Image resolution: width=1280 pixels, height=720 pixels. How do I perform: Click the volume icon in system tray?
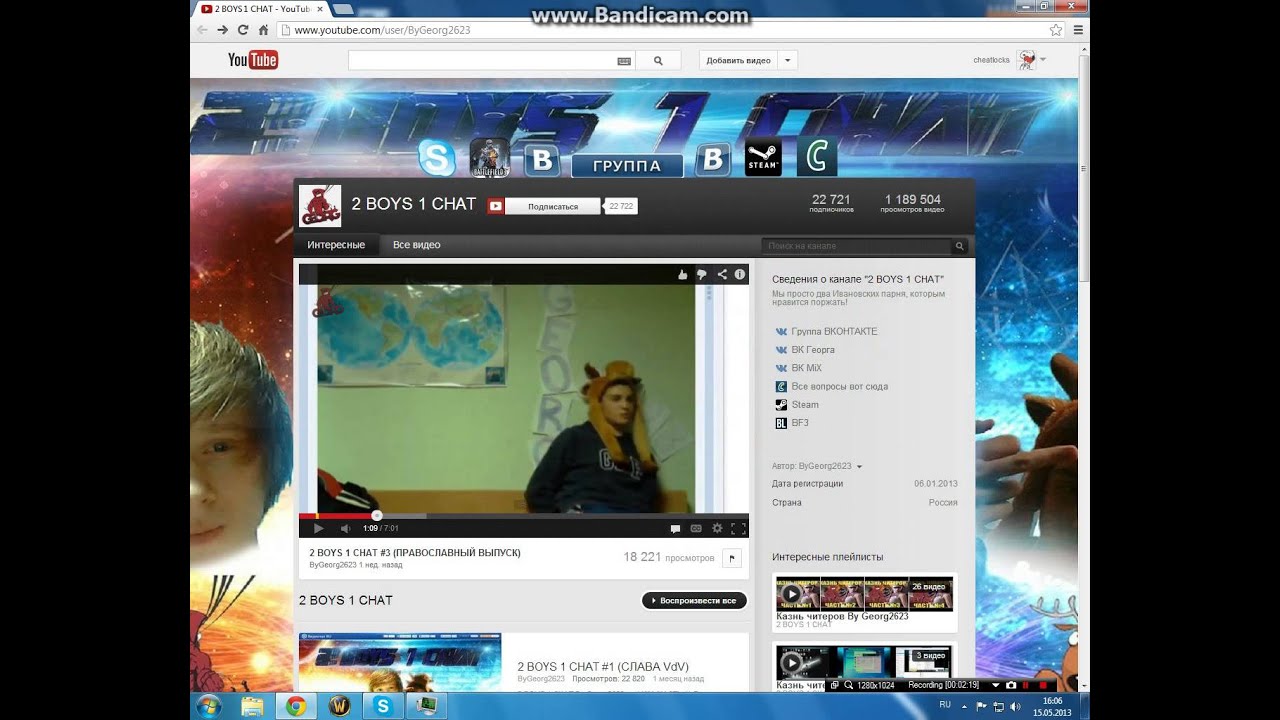pyautogui.click(x=1016, y=706)
